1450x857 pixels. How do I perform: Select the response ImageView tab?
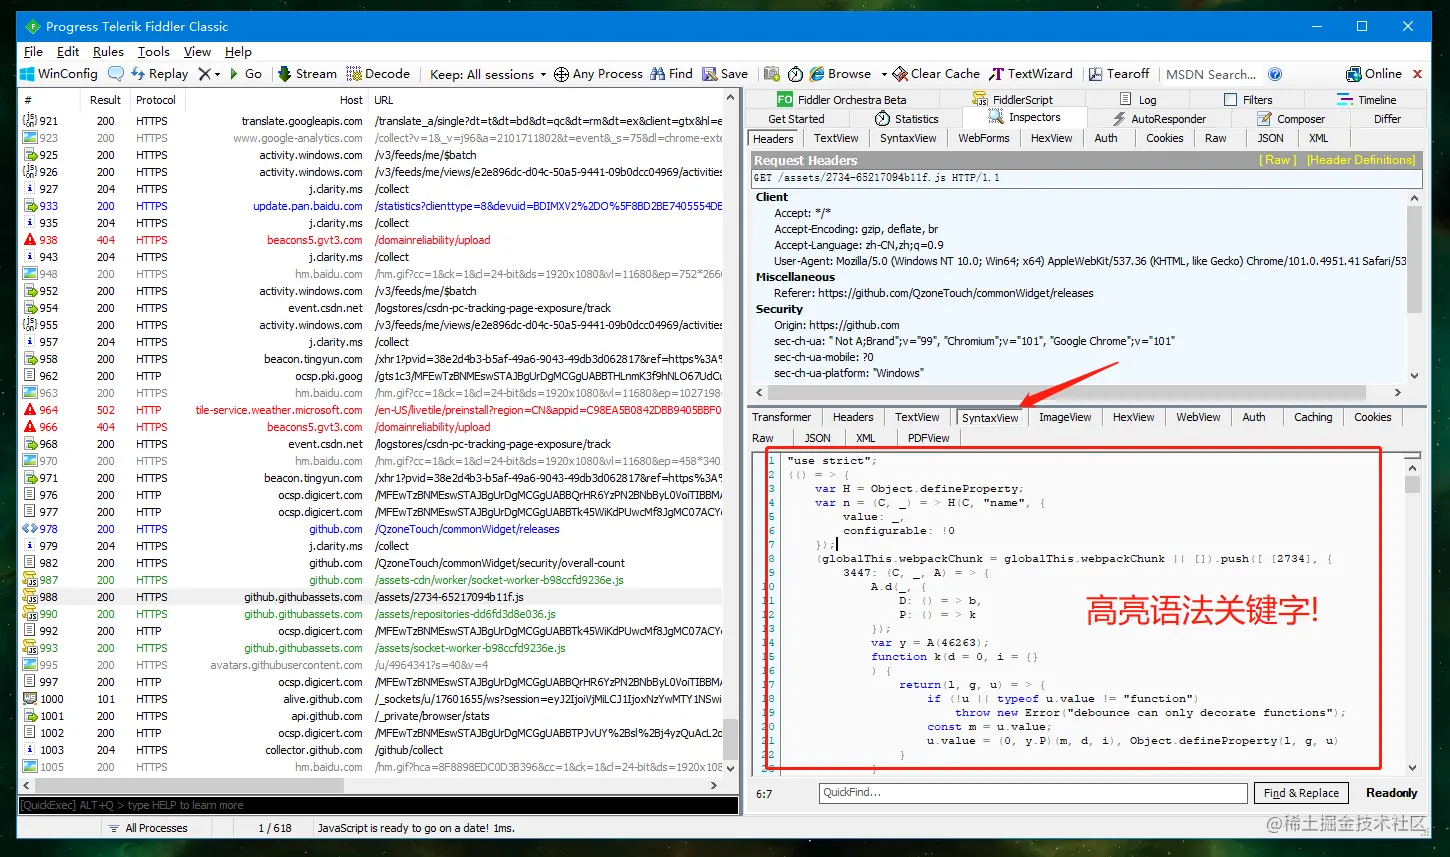click(1065, 418)
